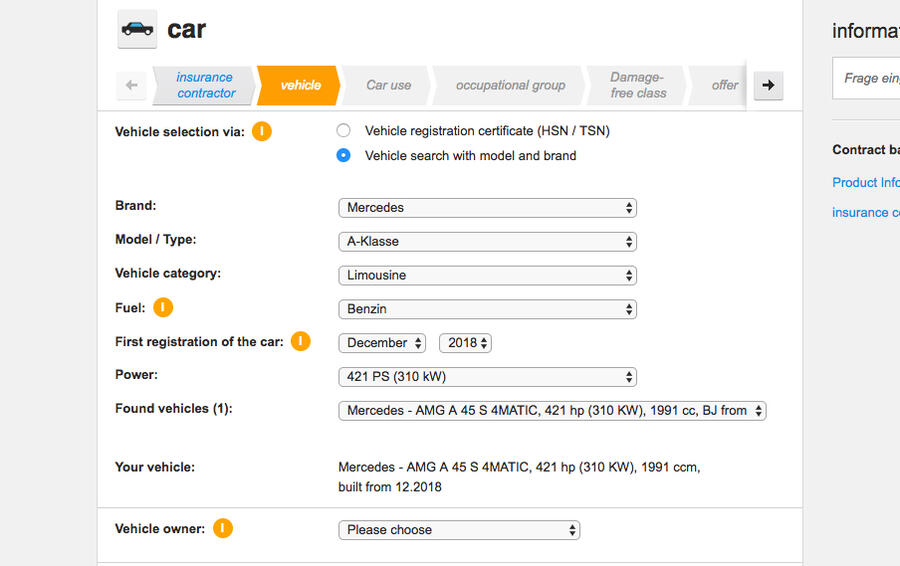900x566 pixels.
Task: Open Fuel dropdown showing Benzin
Action: click(487, 309)
